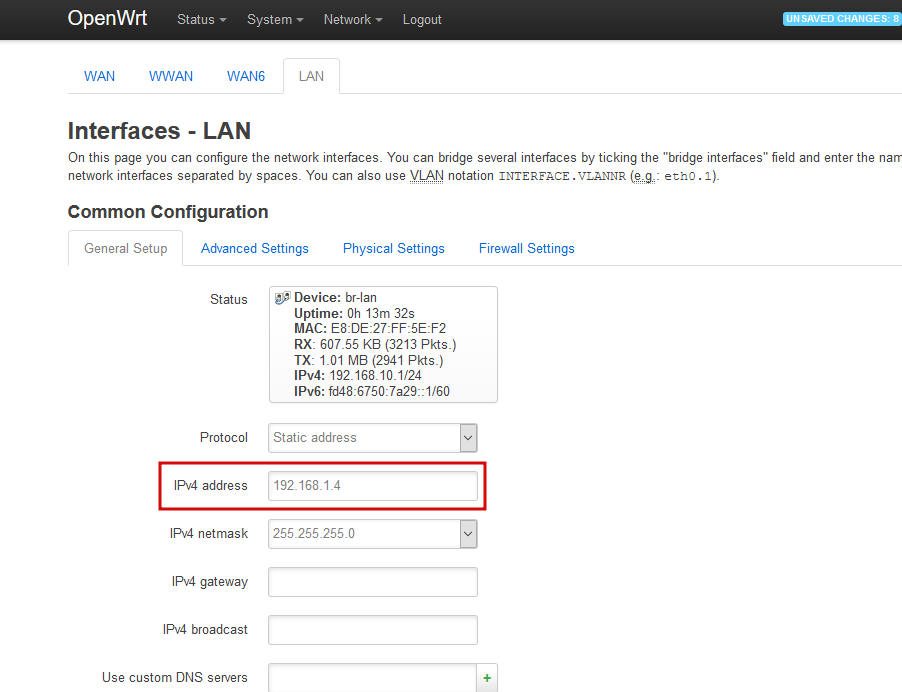Image resolution: width=902 pixels, height=692 pixels.
Task: Switch to Physical Settings
Action: tap(393, 248)
